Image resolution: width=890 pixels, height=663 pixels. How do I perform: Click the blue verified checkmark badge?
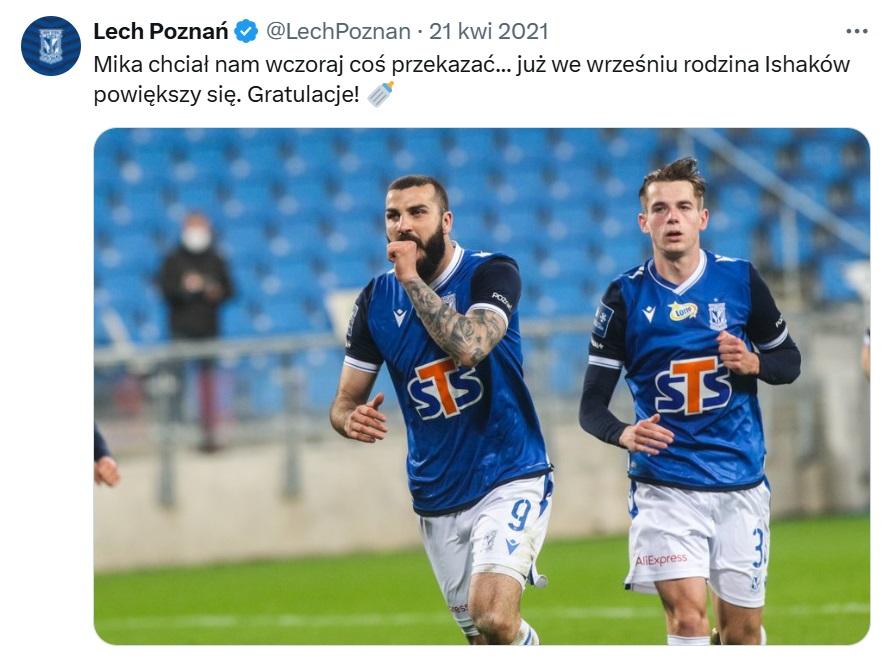(x=246, y=32)
